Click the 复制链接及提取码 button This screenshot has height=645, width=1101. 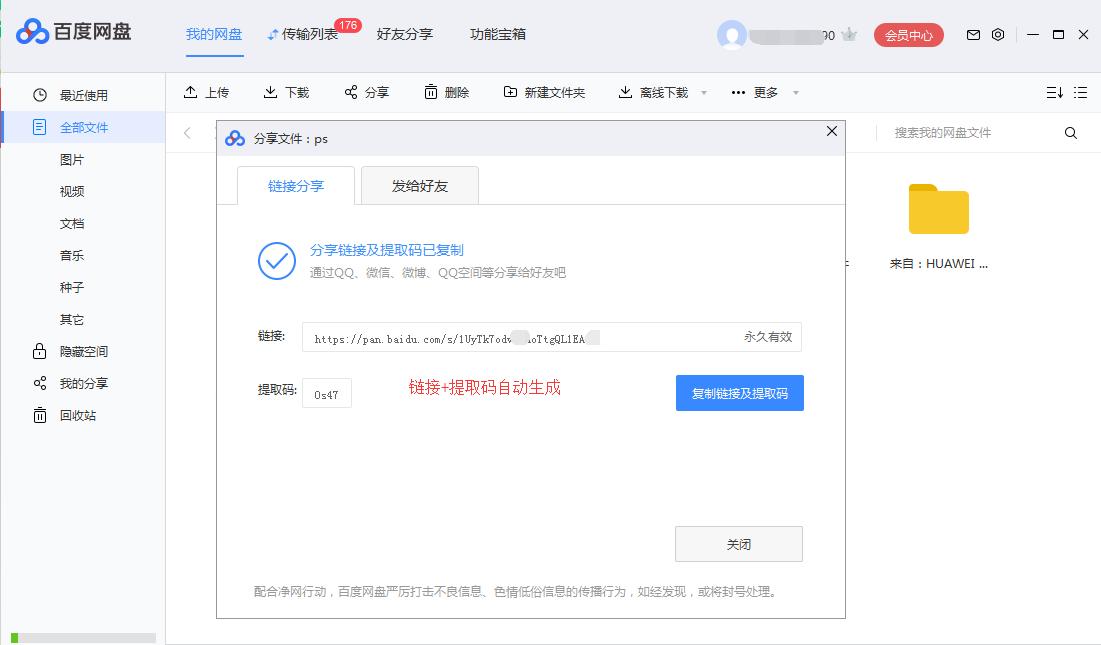point(739,393)
